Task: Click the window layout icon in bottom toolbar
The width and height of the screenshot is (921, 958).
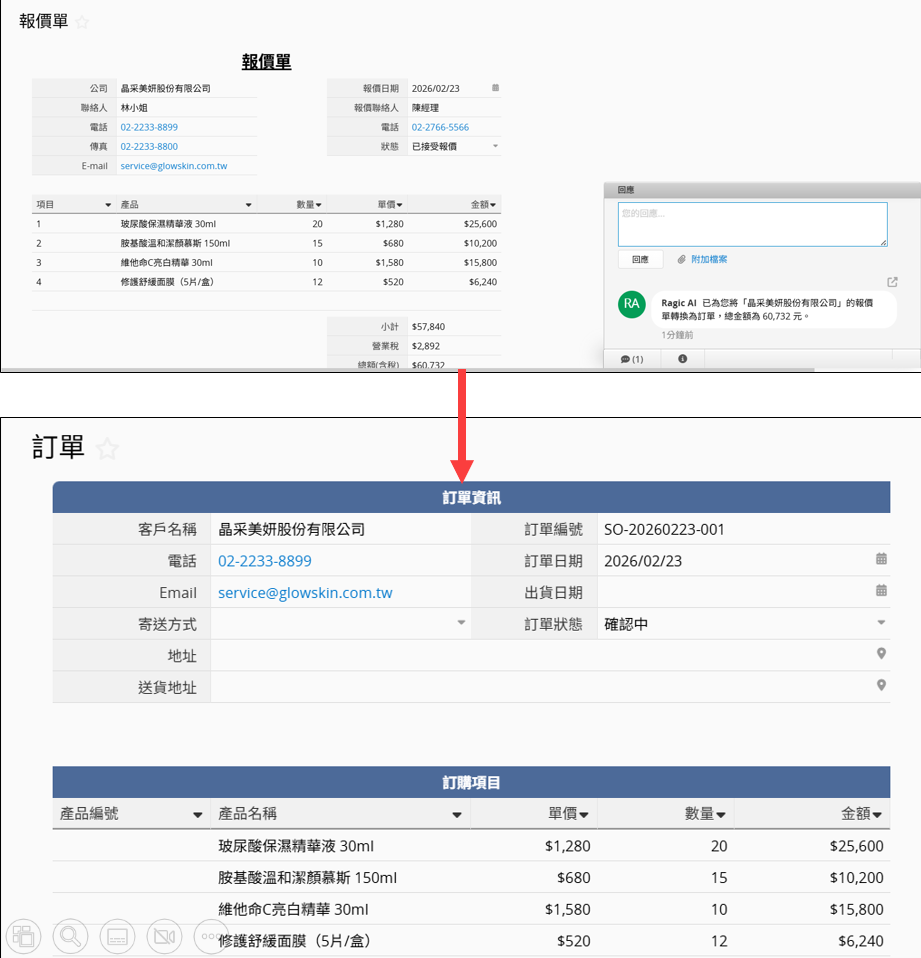Action: [x=23, y=936]
